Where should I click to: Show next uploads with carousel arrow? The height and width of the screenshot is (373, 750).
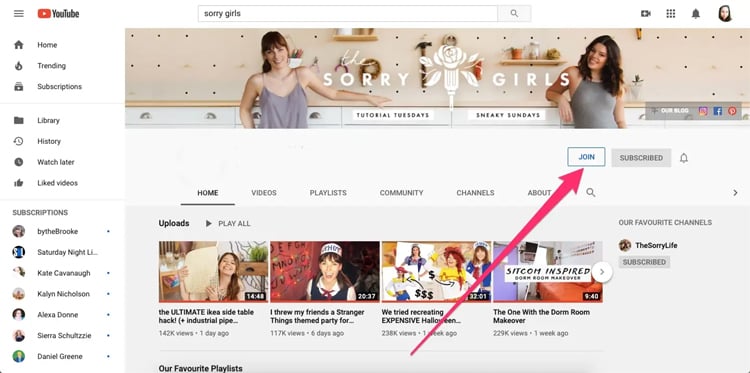pos(602,272)
